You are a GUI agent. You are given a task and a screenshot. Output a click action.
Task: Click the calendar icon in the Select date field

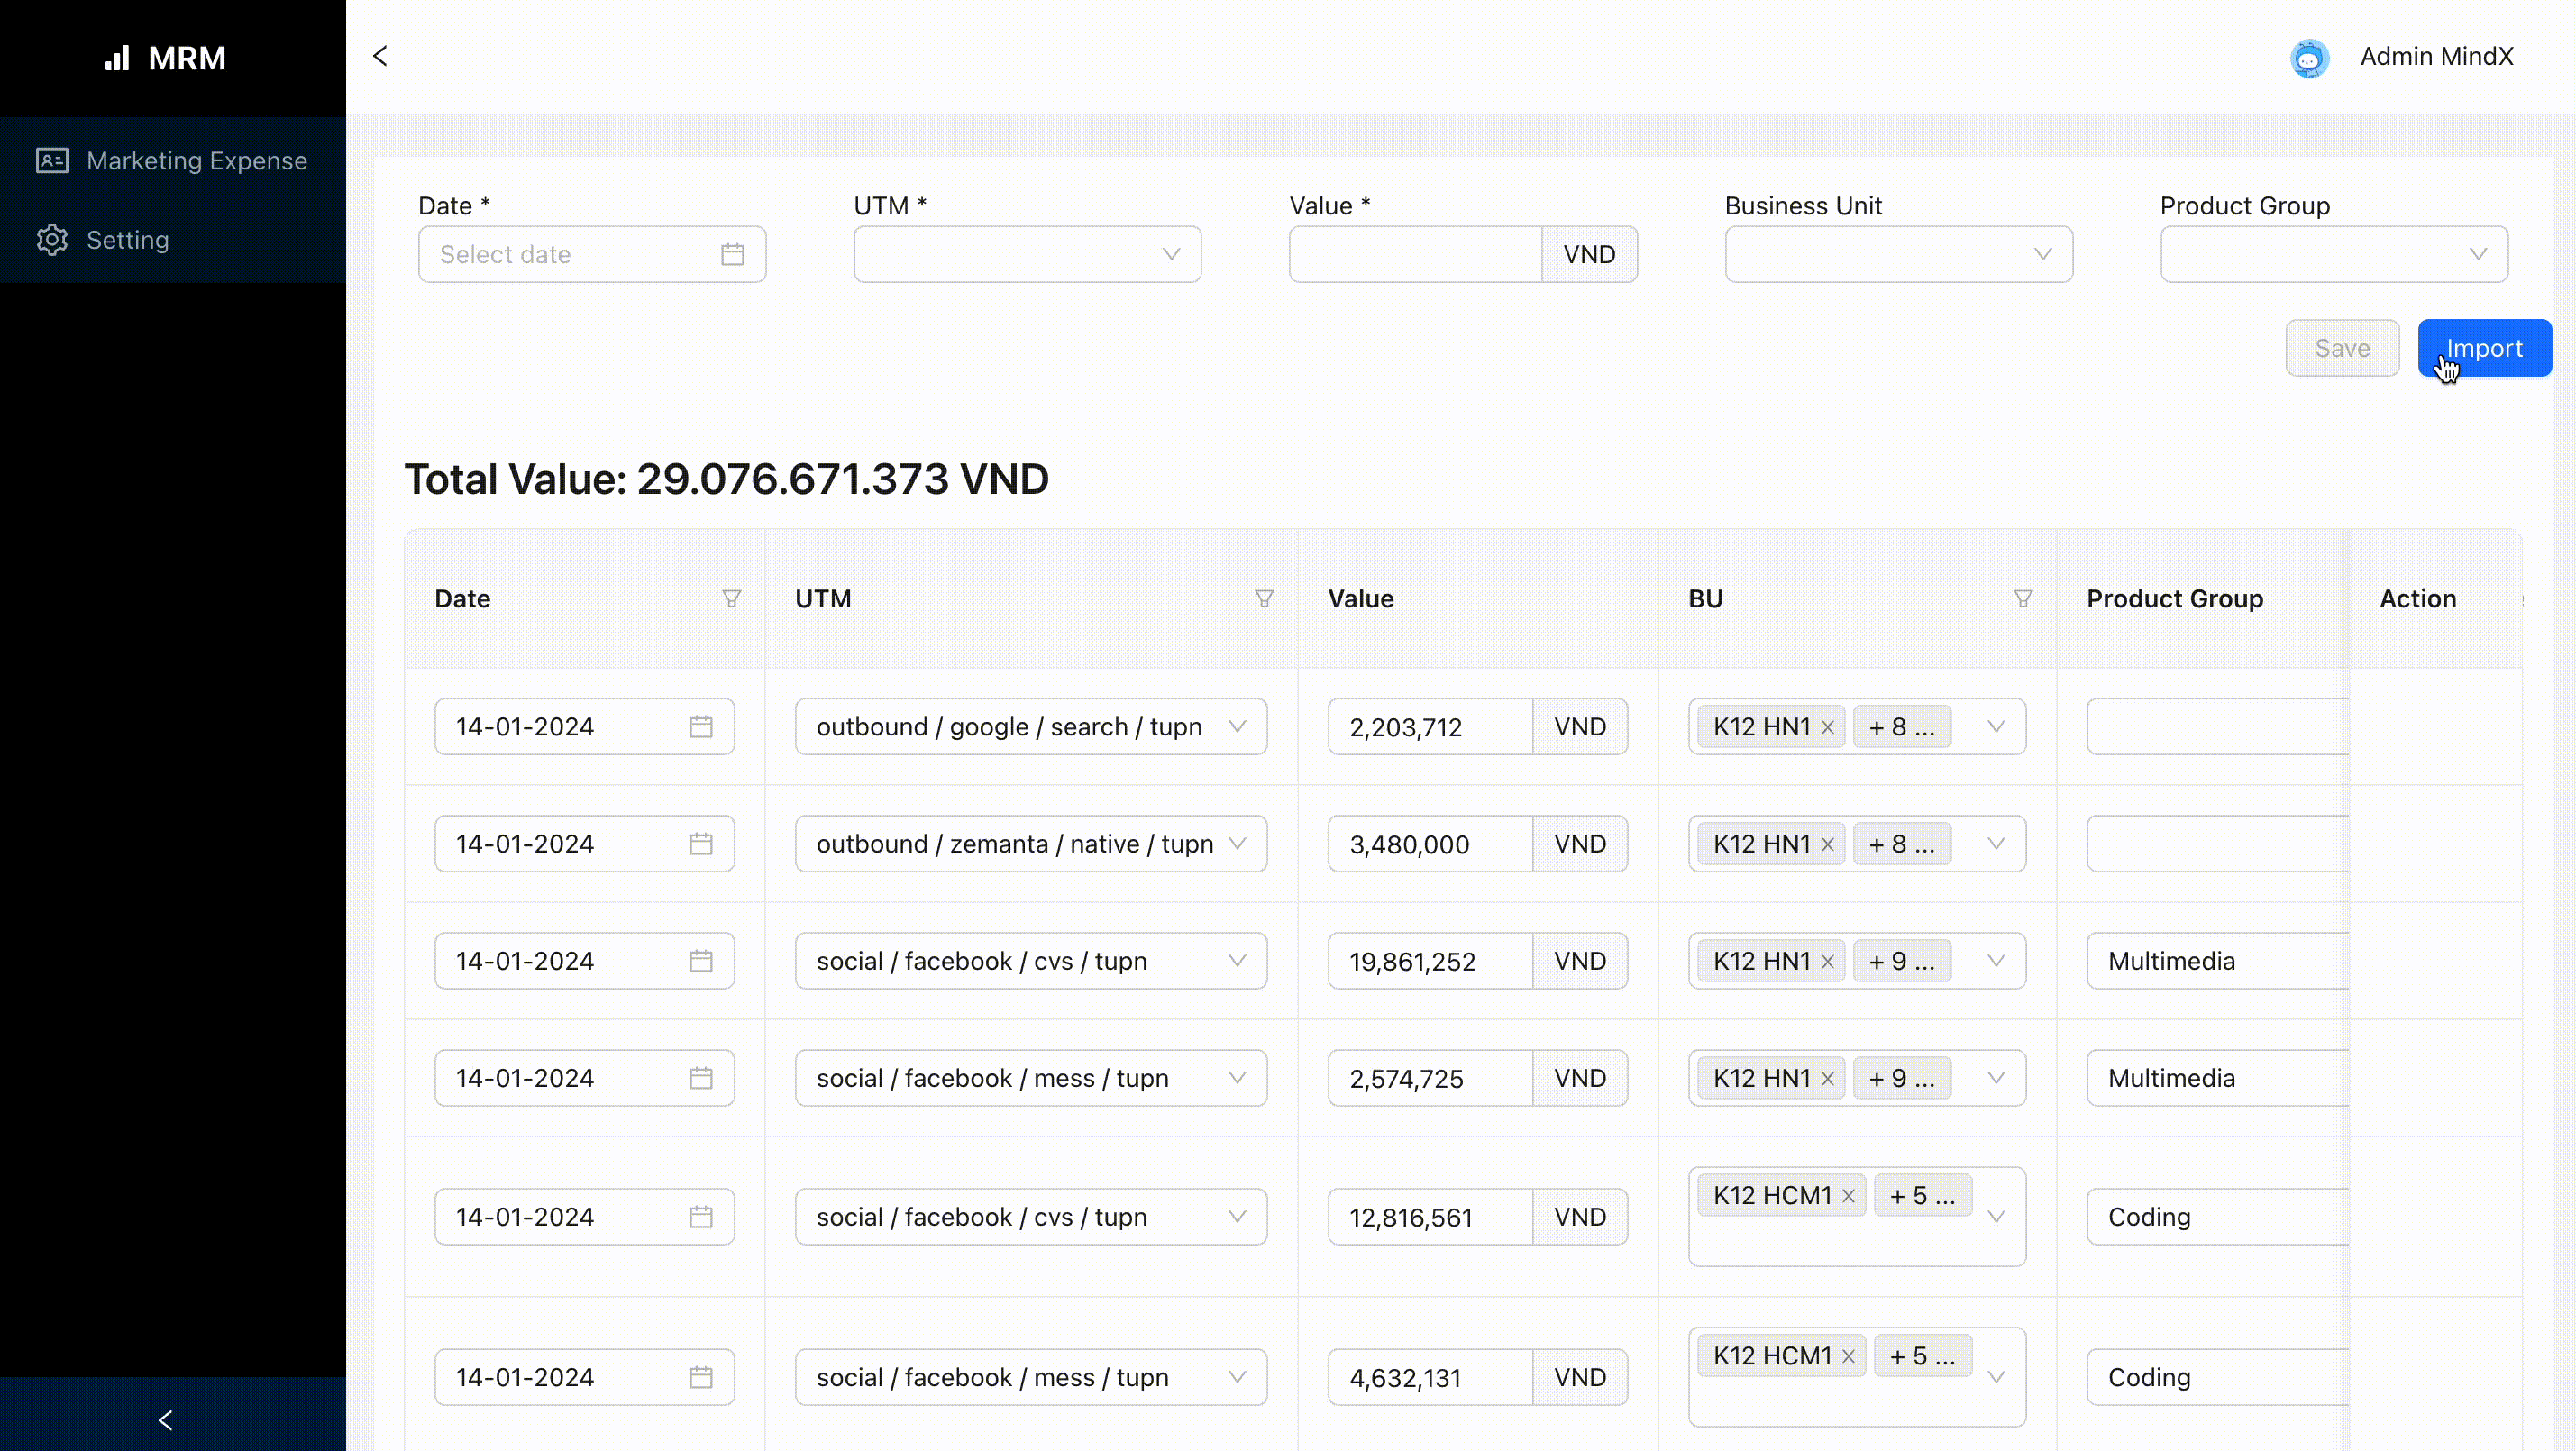(x=732, y=254)
